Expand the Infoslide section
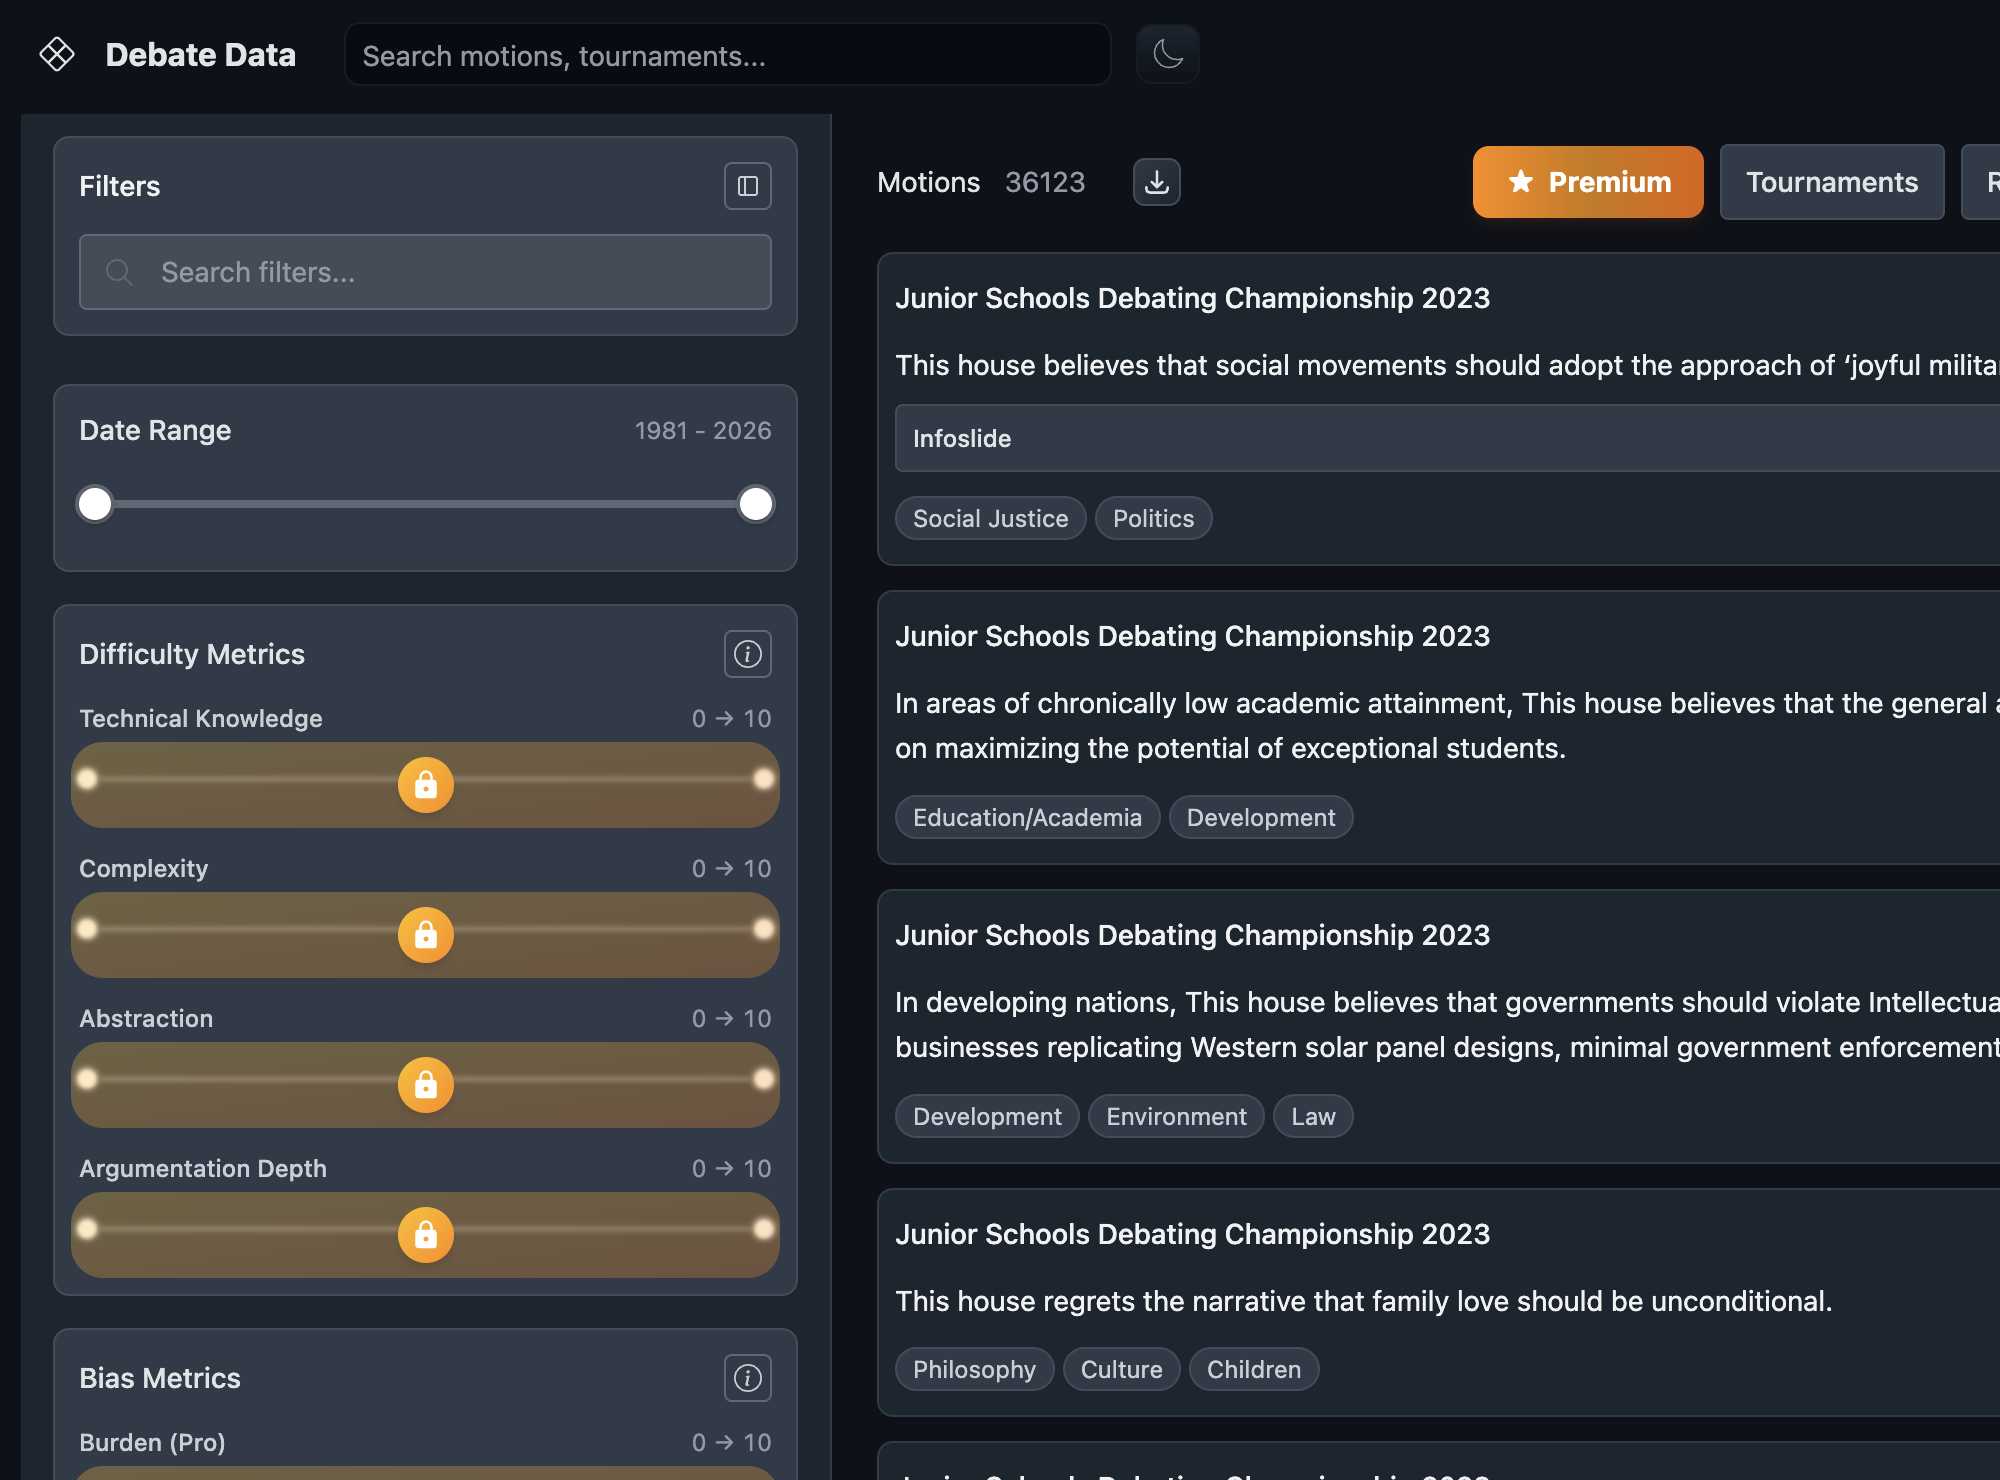 (1440, 438)
